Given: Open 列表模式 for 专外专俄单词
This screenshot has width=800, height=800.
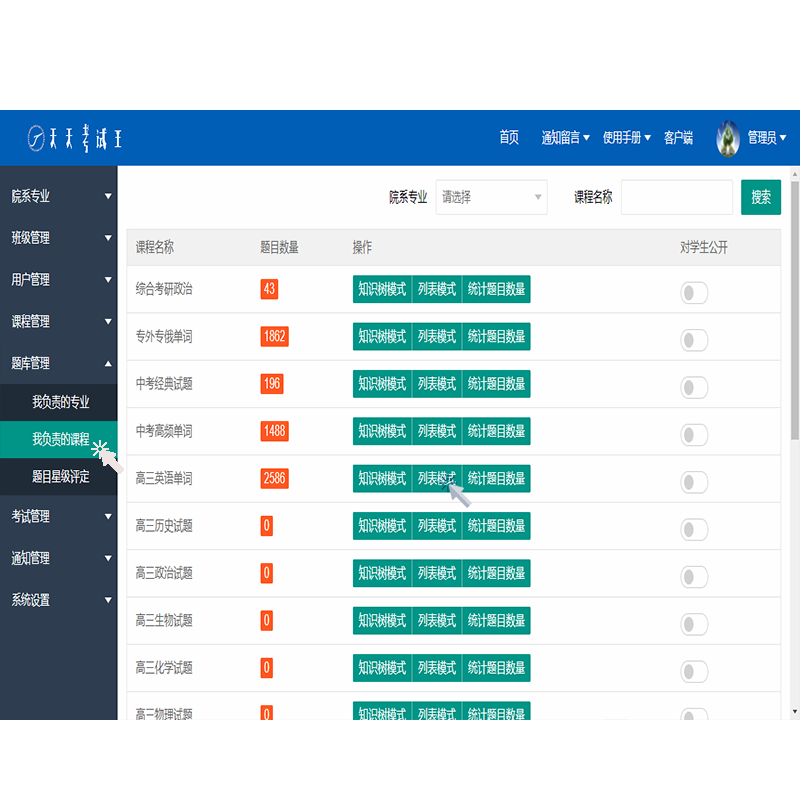Looking at the screenshot, I should coord(437,337).
